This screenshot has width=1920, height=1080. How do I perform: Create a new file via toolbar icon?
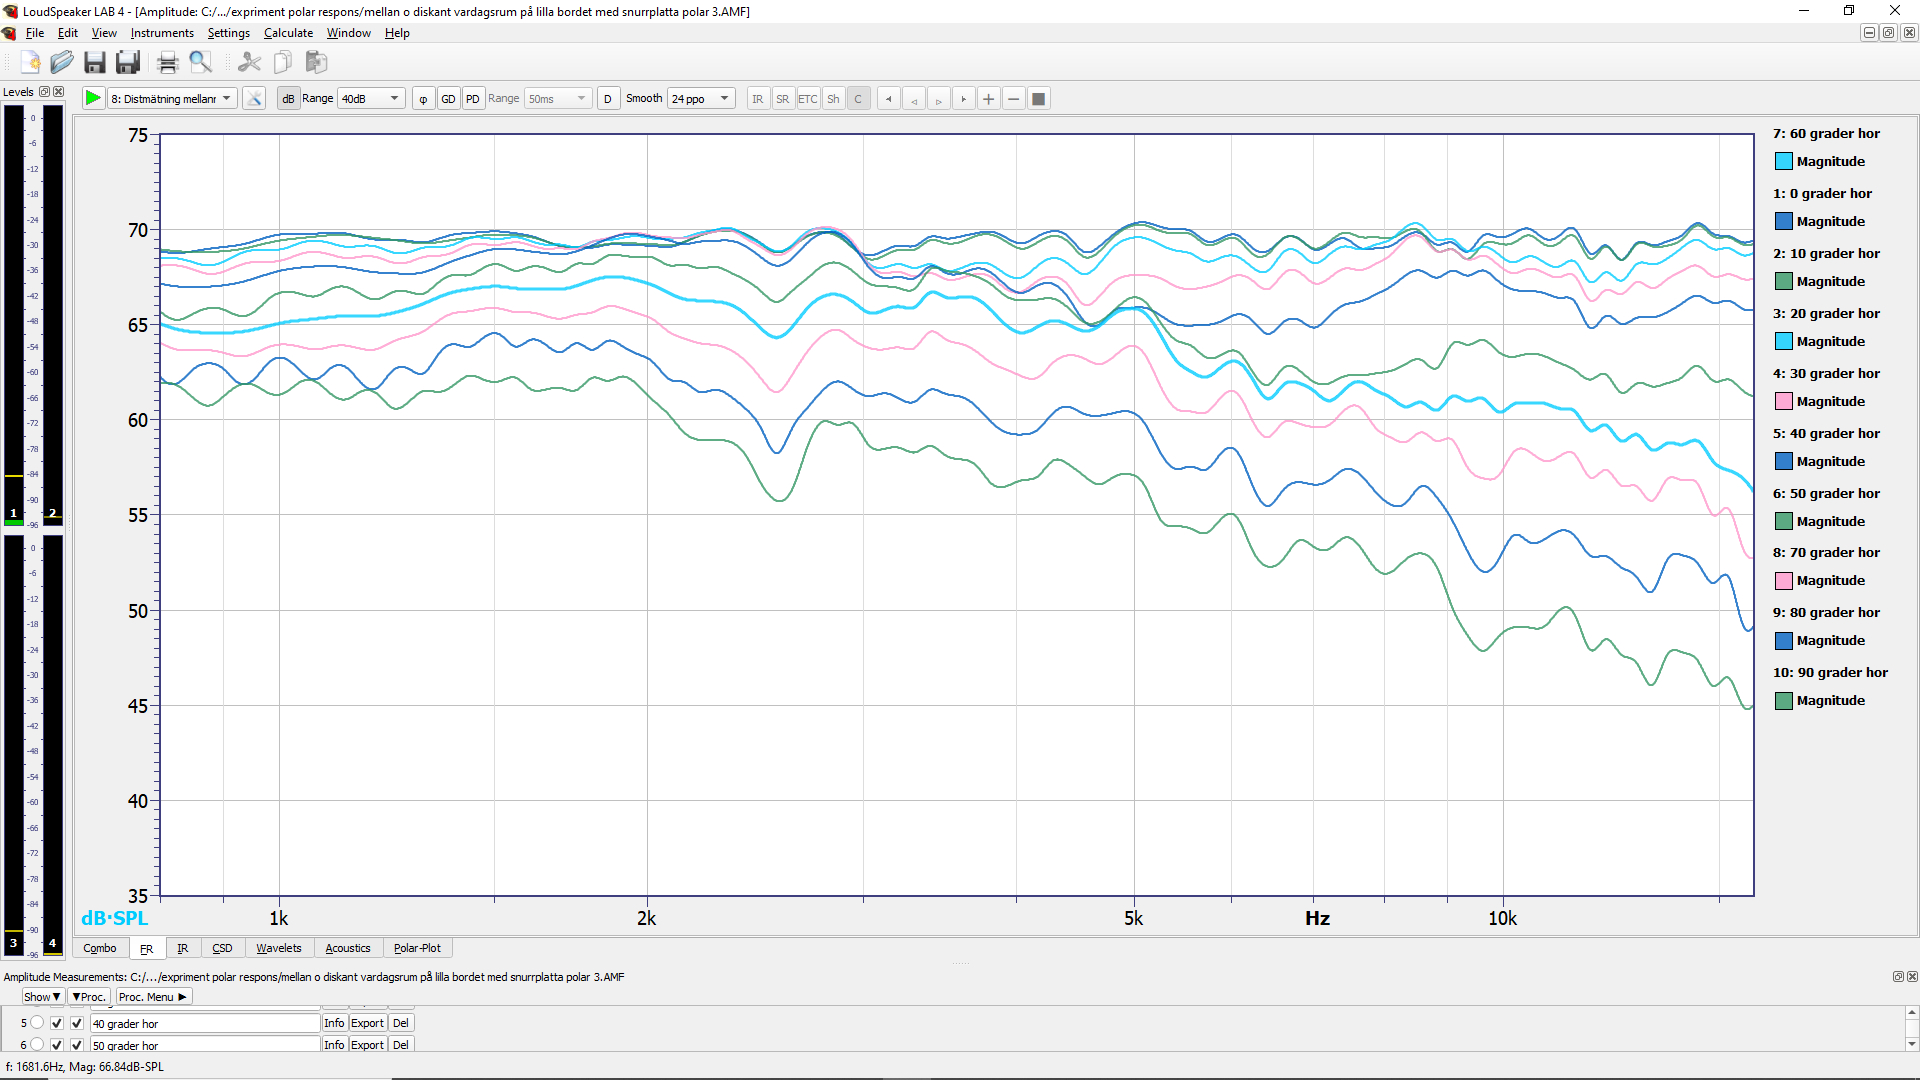coord(30,63)
